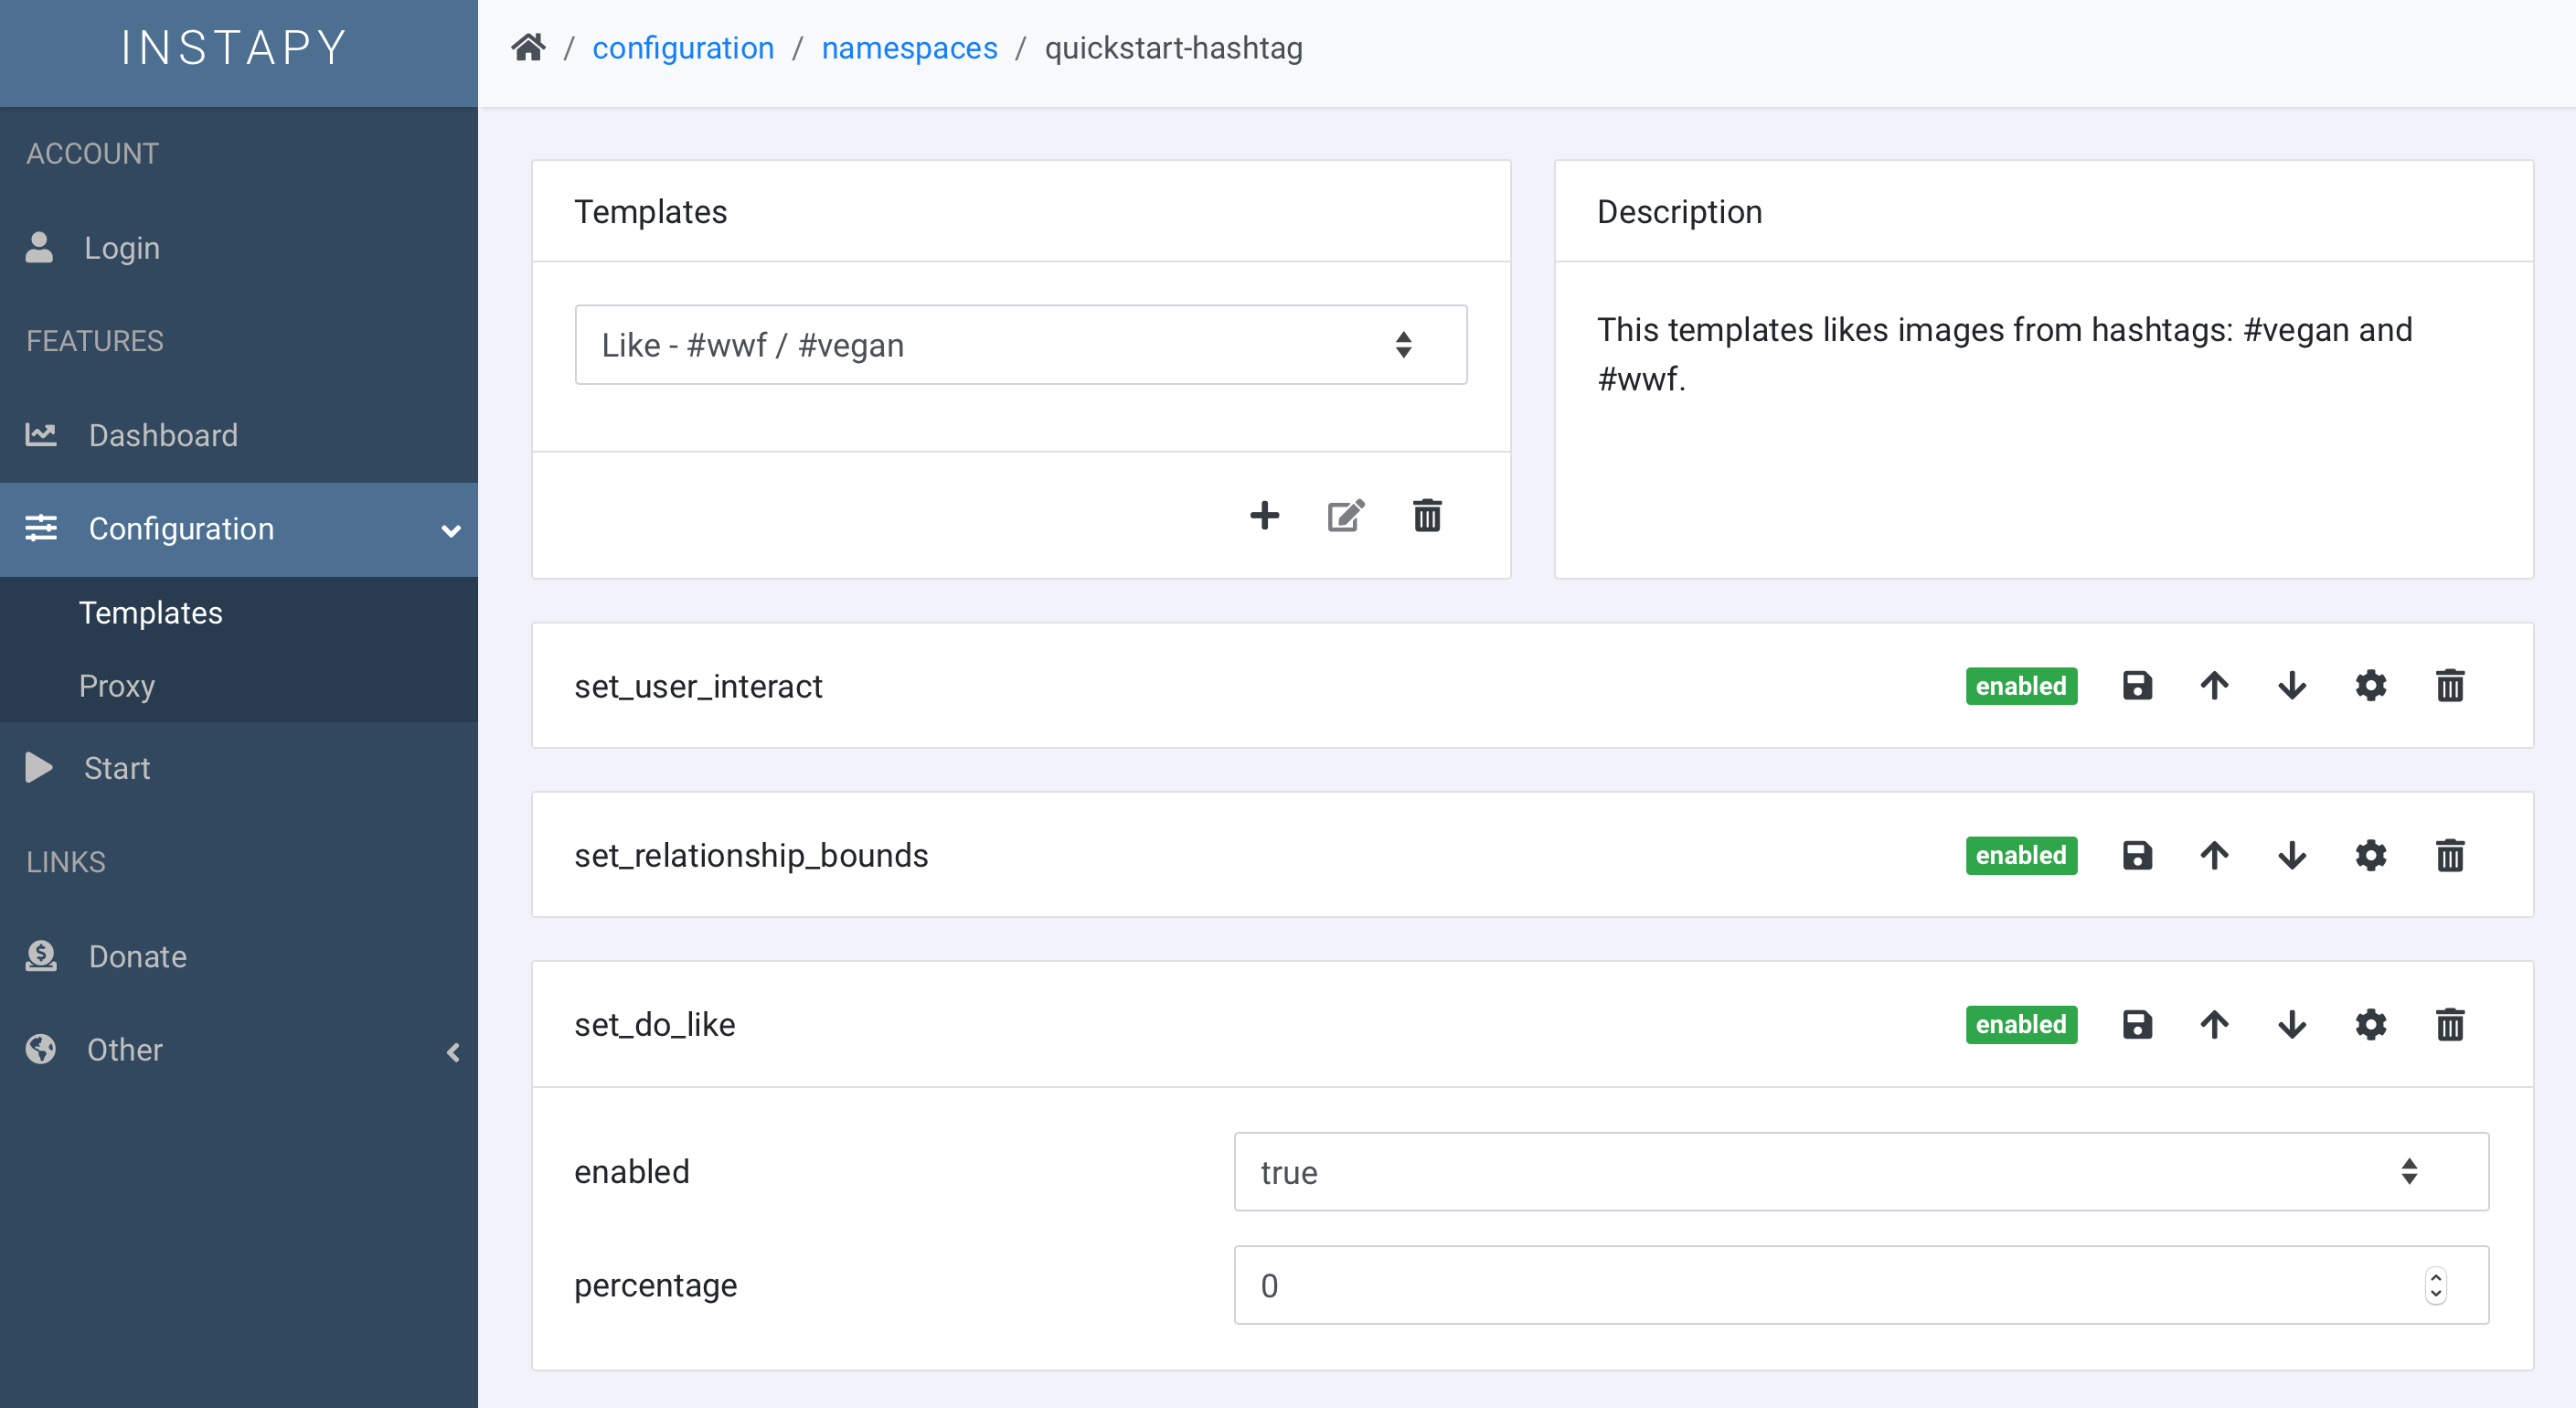Click the settings gear icon for set_do_like
Image resolution: width=2576 pixels, height=1408 pixels.
(x=2369, y=1023)
